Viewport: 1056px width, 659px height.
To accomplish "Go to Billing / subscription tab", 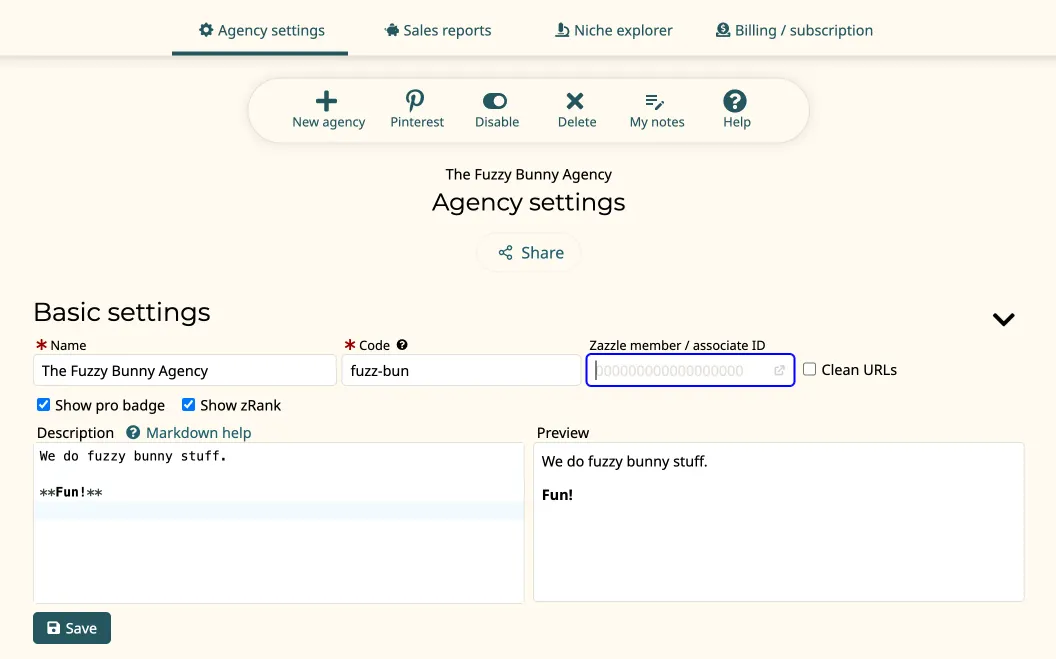I will pyautogui.click(x=794, y=30).
